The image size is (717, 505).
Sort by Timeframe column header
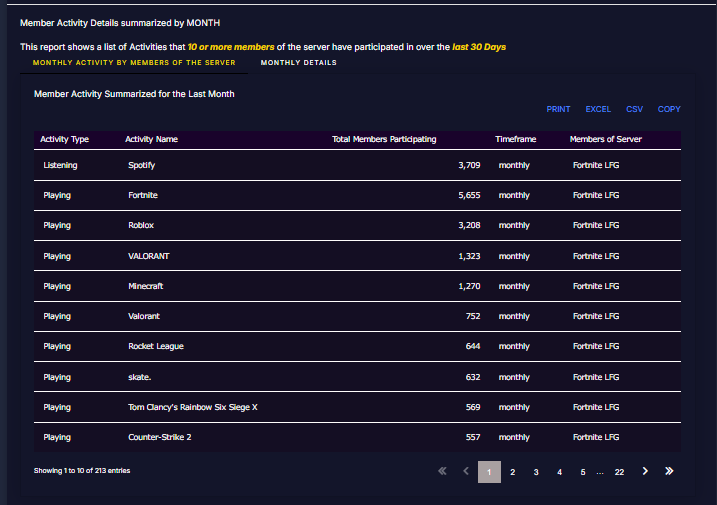click(516, 139)
